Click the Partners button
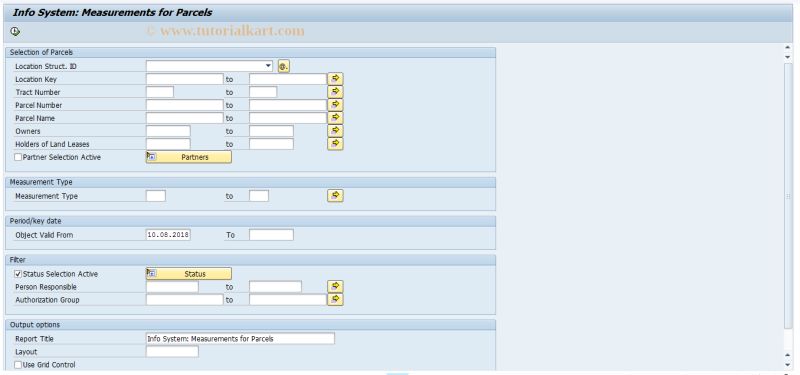The width and height of the screenshot is (800, 375). point(189,157)
